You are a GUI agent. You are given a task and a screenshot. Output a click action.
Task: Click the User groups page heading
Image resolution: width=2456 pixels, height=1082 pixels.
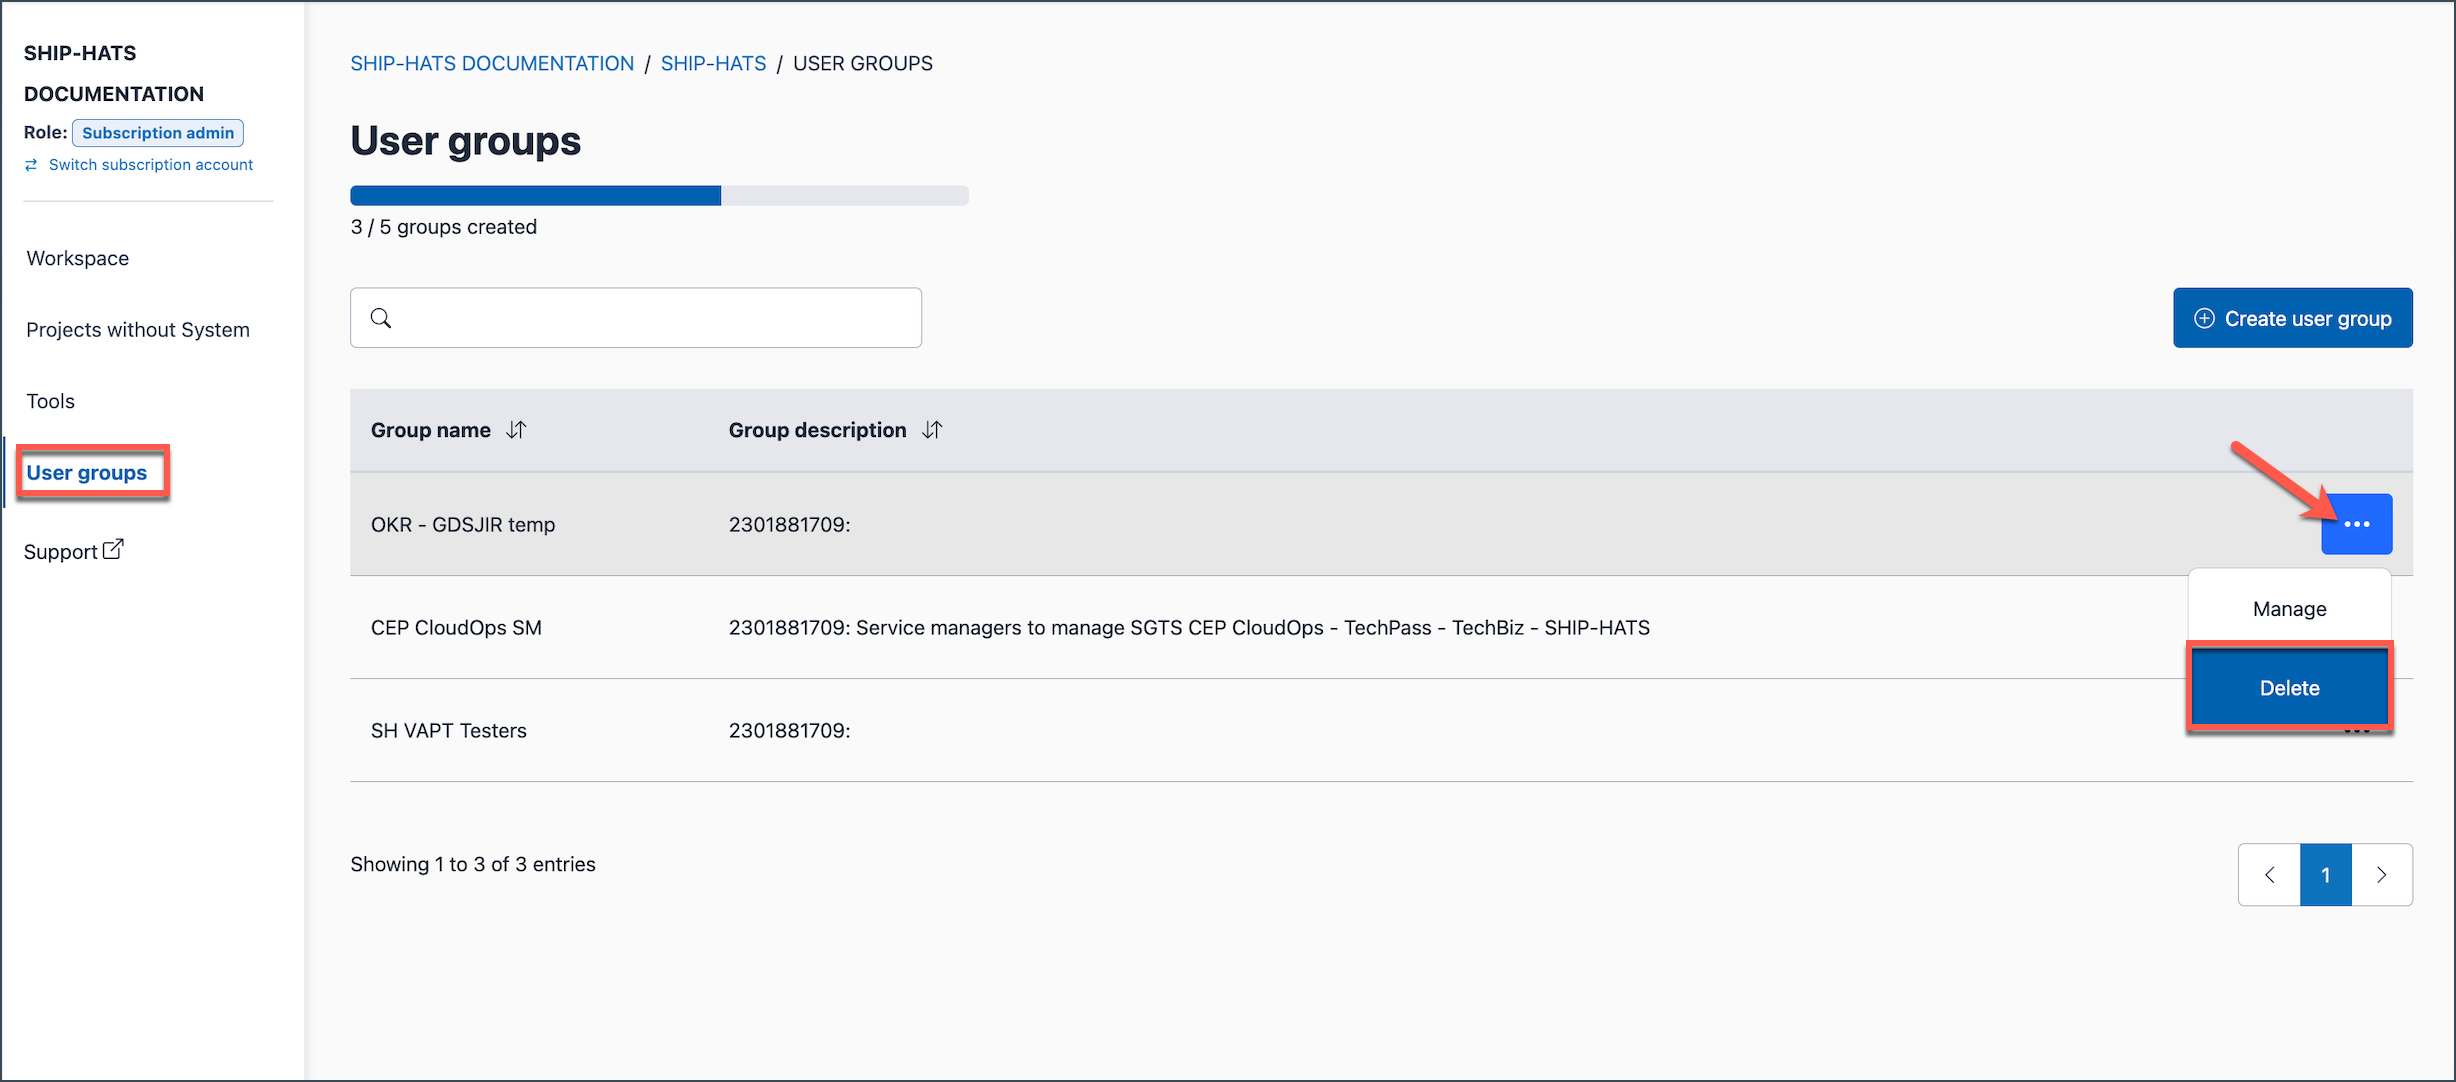(x=465, y=141)
